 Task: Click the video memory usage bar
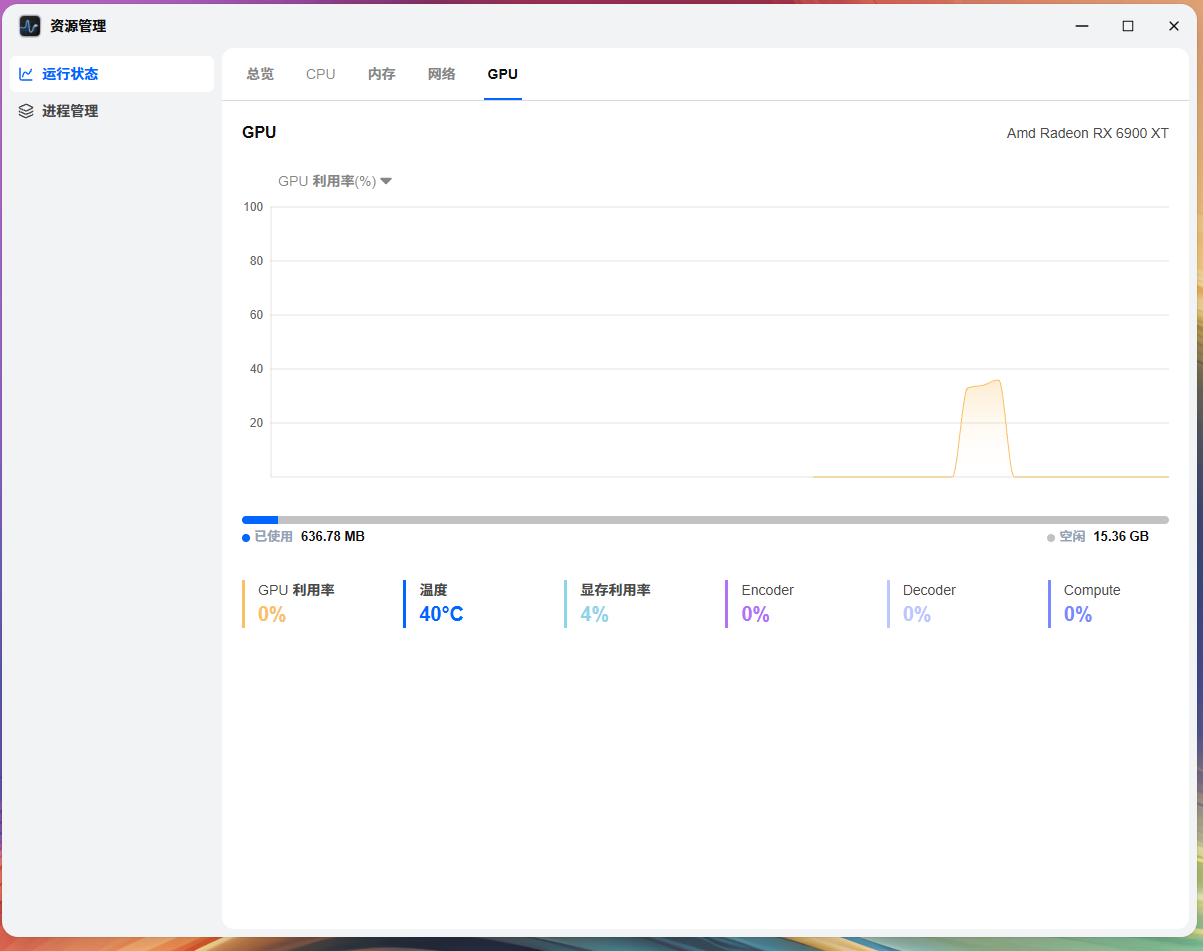705,520
